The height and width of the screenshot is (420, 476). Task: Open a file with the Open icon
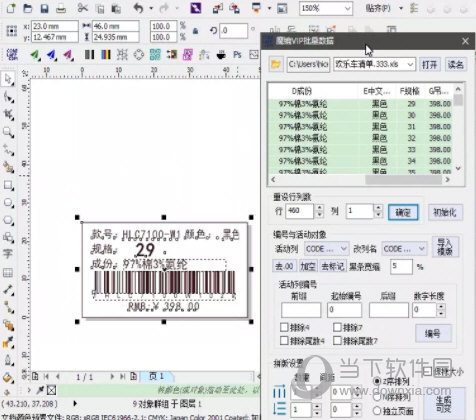pos(28,8)
